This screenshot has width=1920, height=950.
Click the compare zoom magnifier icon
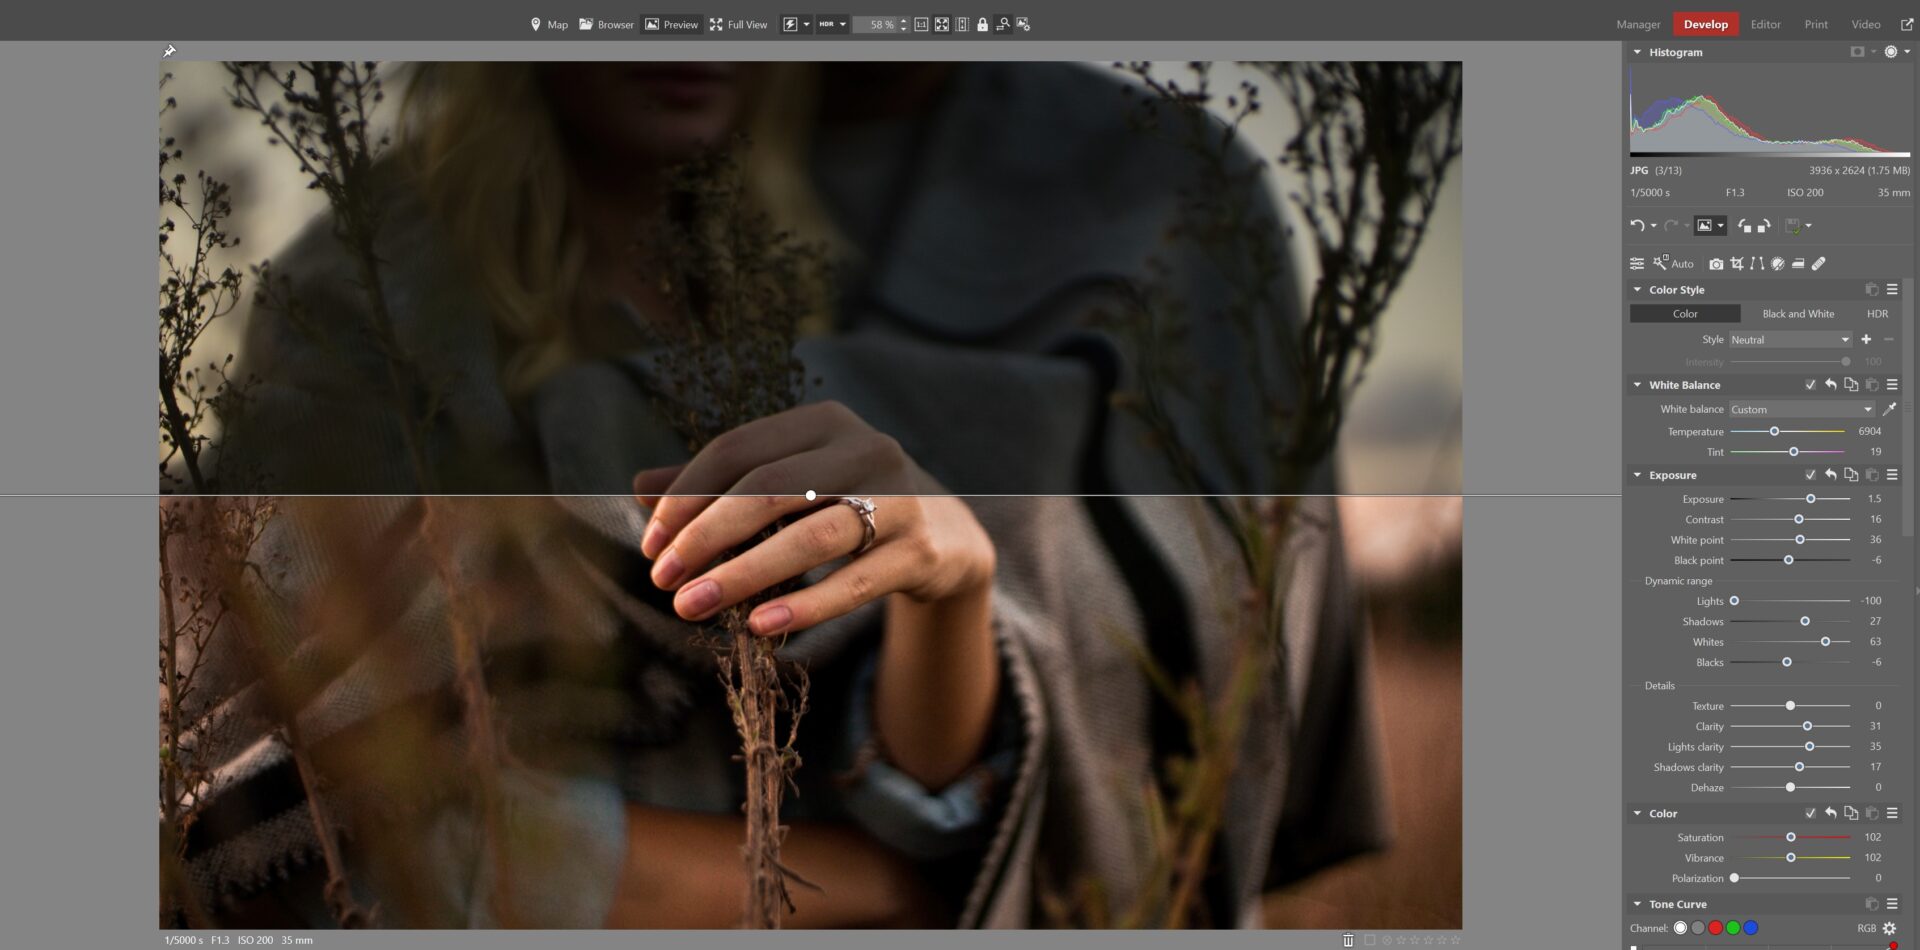[1002, 24]
